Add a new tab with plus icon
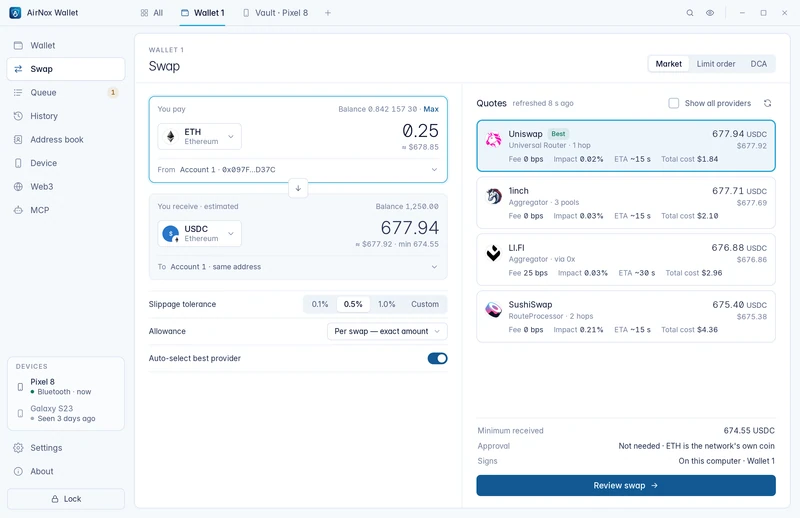Screen dimensions: 800x518 (x=328, y=13)
